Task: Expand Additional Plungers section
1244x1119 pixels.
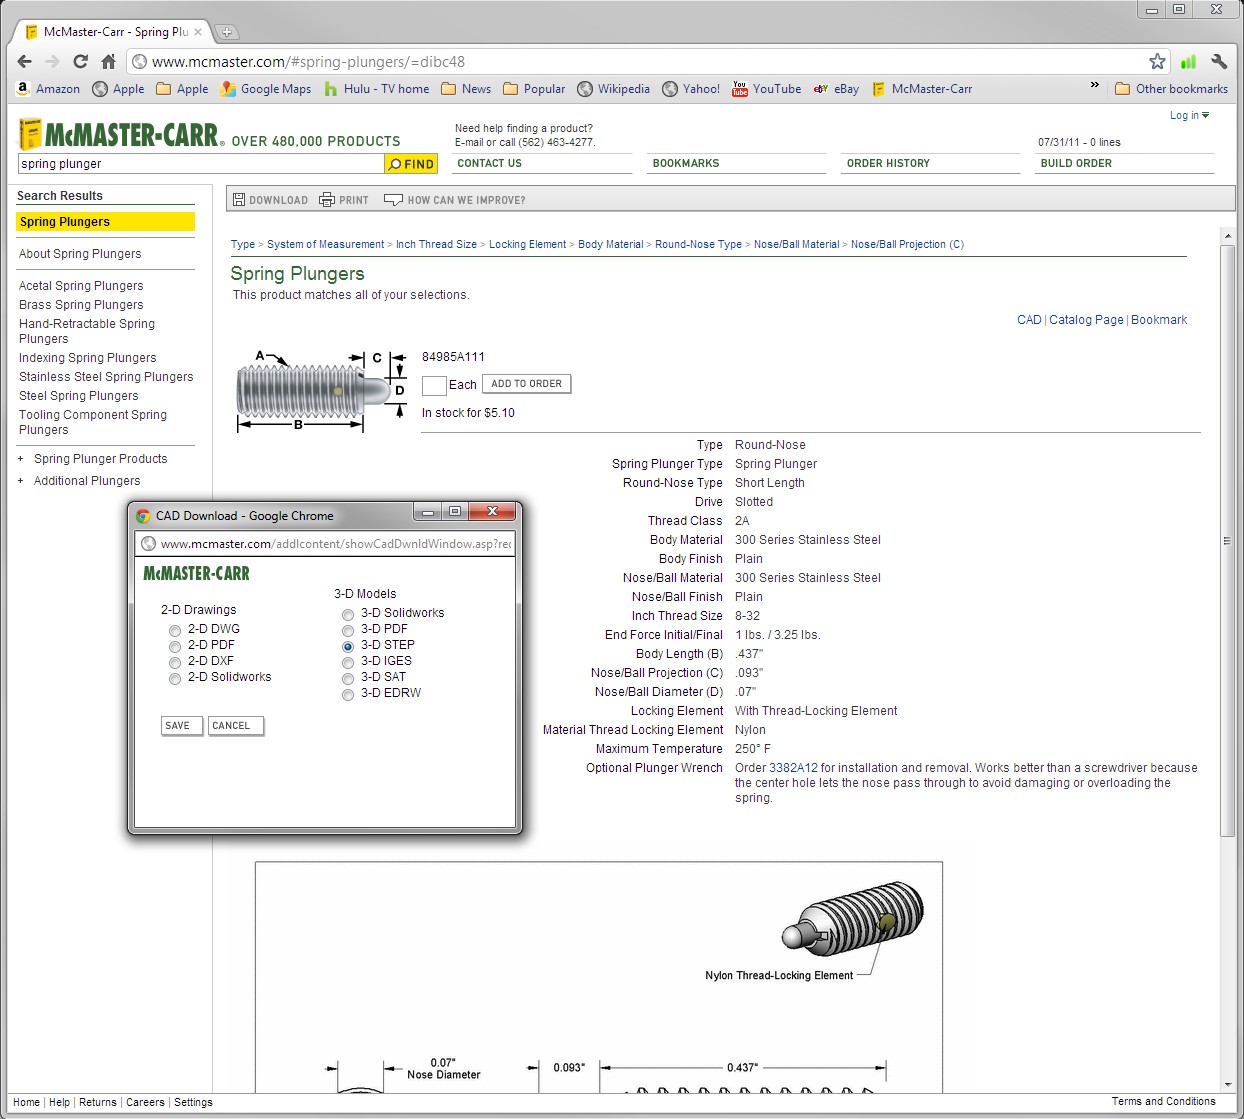Action: (x=87, y=481)
